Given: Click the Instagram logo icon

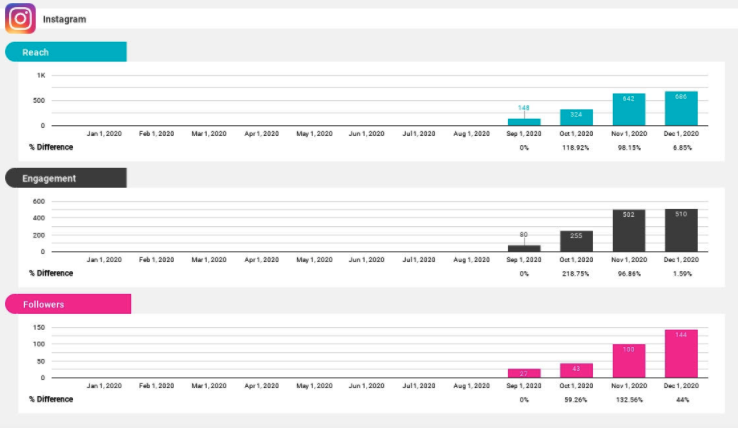Looking at the screenshot, I should pyautogui.click(x=20, y=18).
